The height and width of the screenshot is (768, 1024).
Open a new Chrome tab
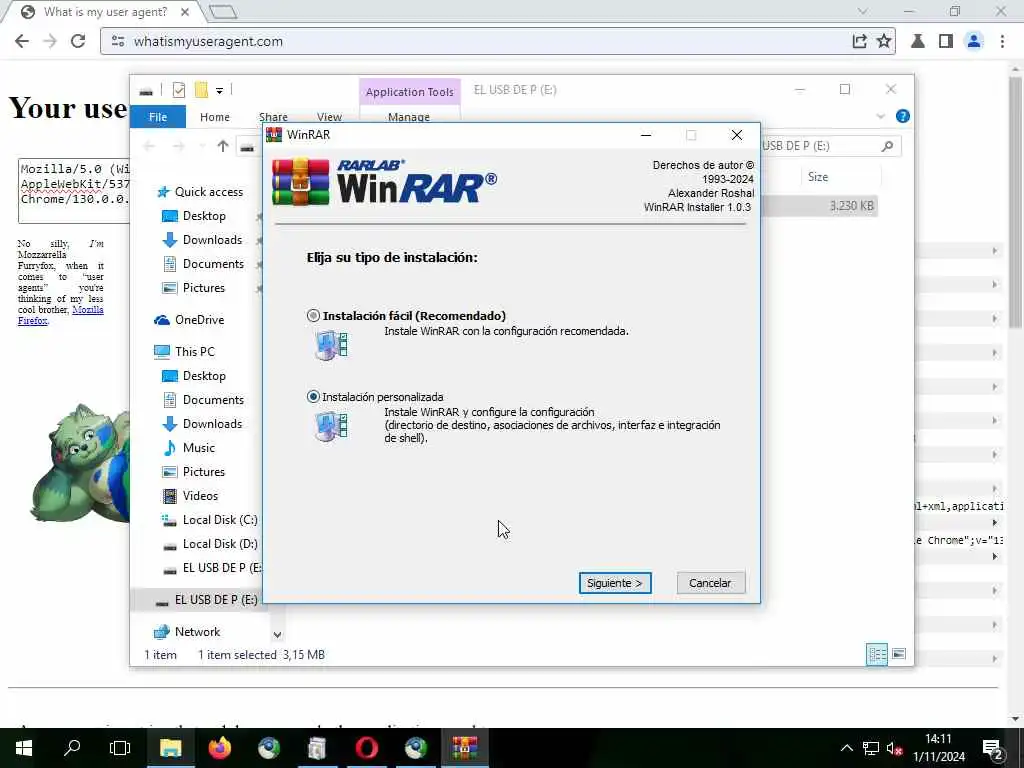(x=224, y=12)
